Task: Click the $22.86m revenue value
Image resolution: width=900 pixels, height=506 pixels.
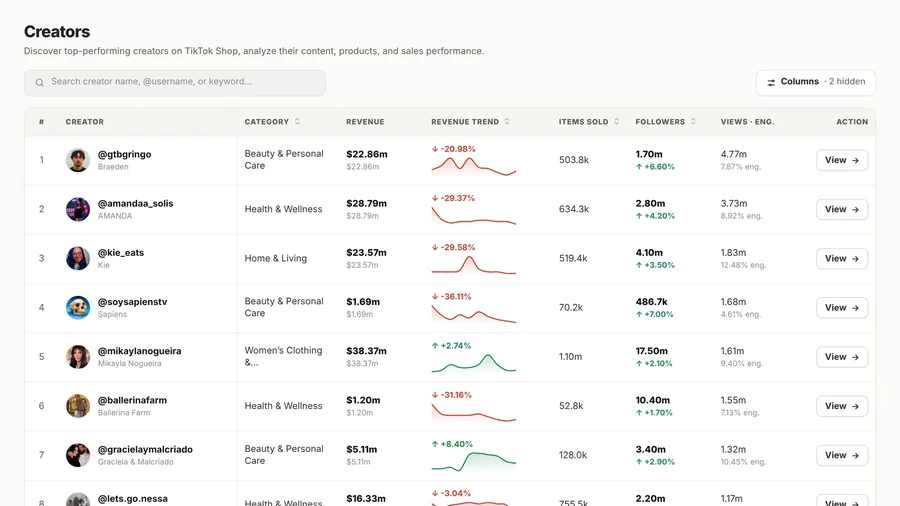Action: [x=367, y=154]
